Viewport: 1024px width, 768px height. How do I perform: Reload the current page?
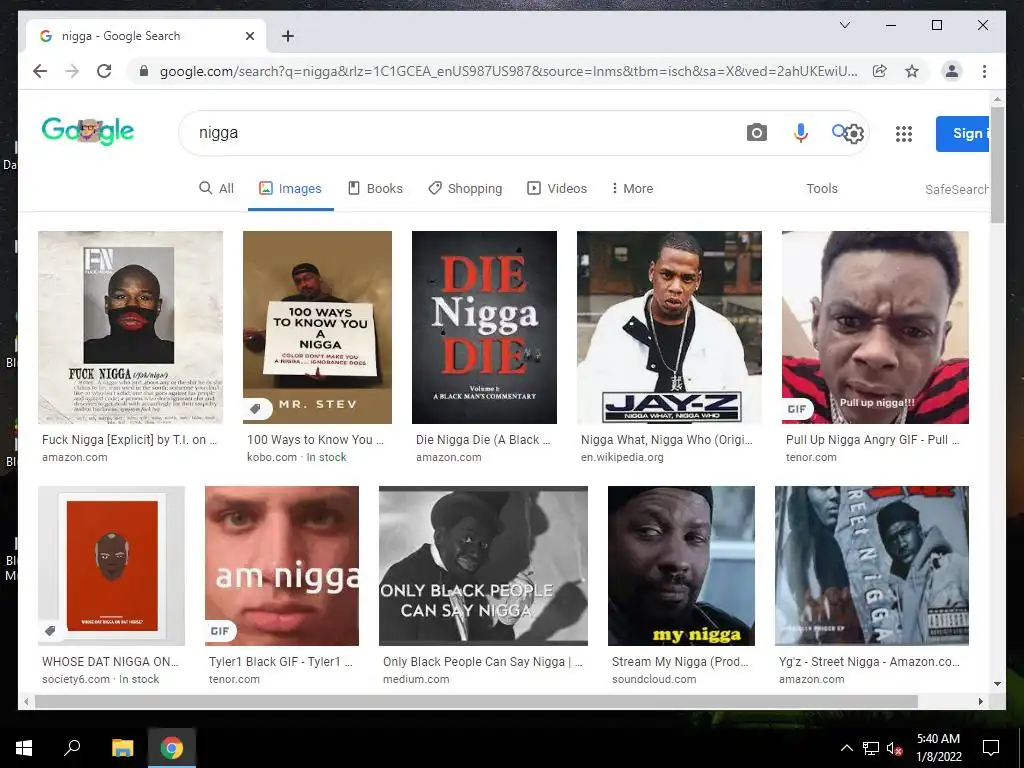pos(104,71)
